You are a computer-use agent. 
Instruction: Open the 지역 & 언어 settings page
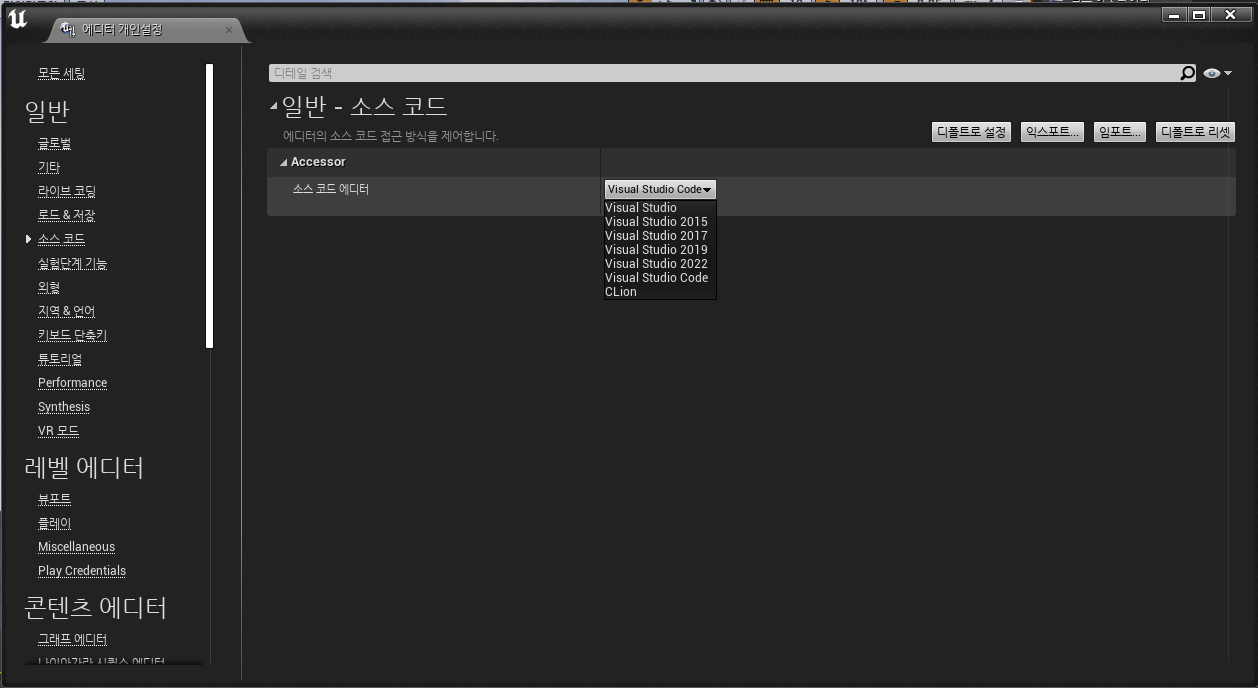pos(67,311)
